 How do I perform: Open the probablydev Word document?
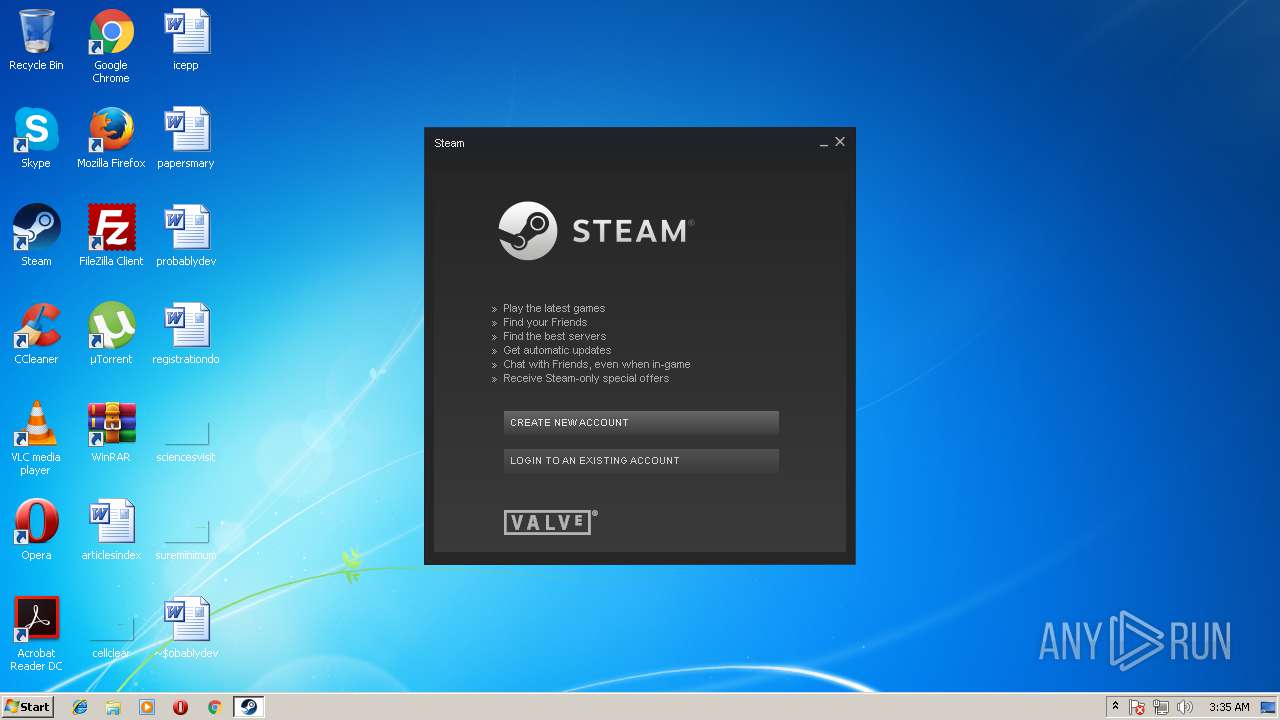186,236
